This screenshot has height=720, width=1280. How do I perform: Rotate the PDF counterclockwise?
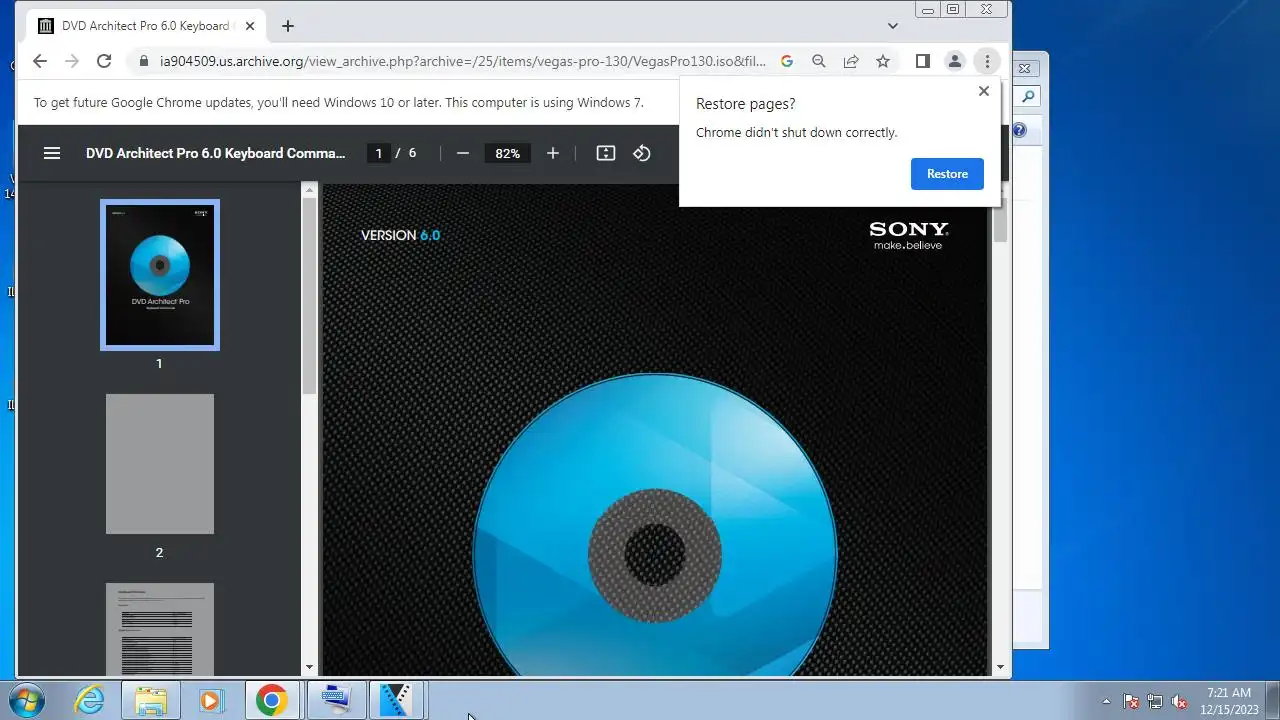pyautogui.click(x=642, y=153)
